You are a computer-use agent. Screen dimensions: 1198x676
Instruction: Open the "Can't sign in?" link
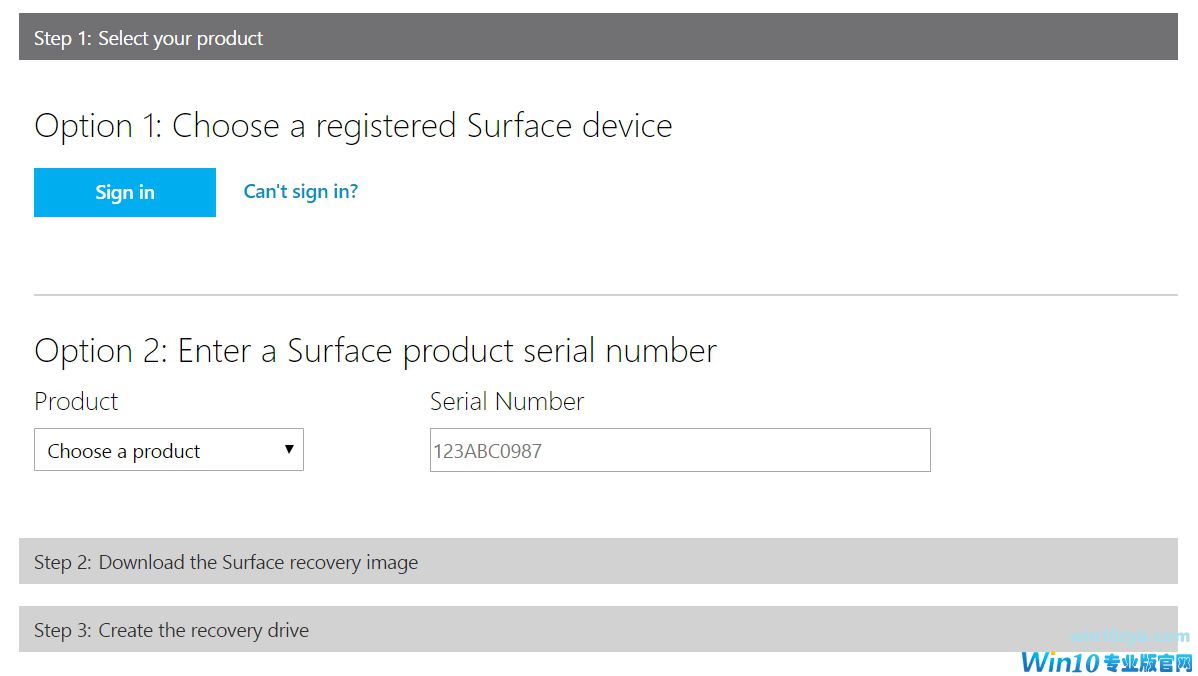tap(301, 191)
